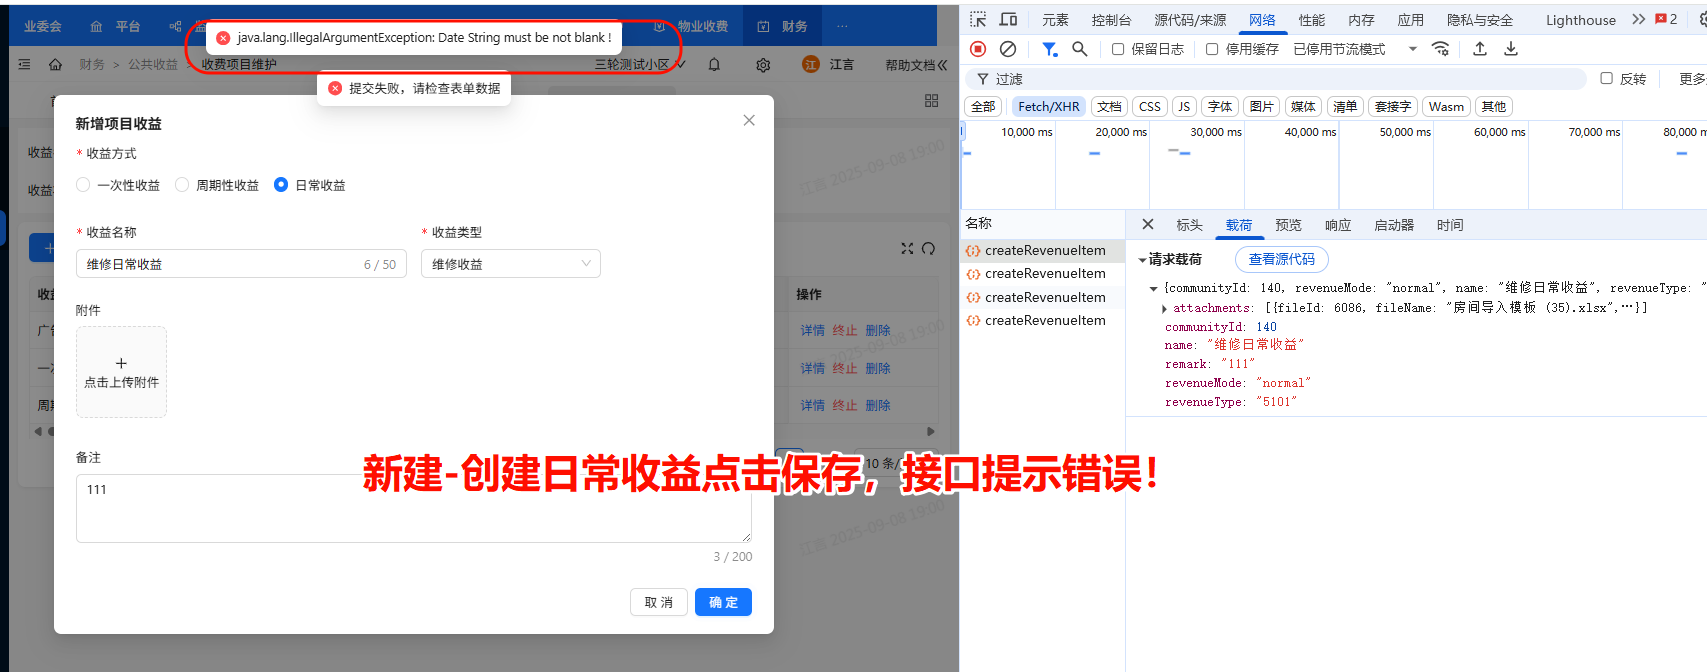The height and width of the screenshot is (672, 1707).
Task: Select last createRevenueItem request
Action: 1042,320
